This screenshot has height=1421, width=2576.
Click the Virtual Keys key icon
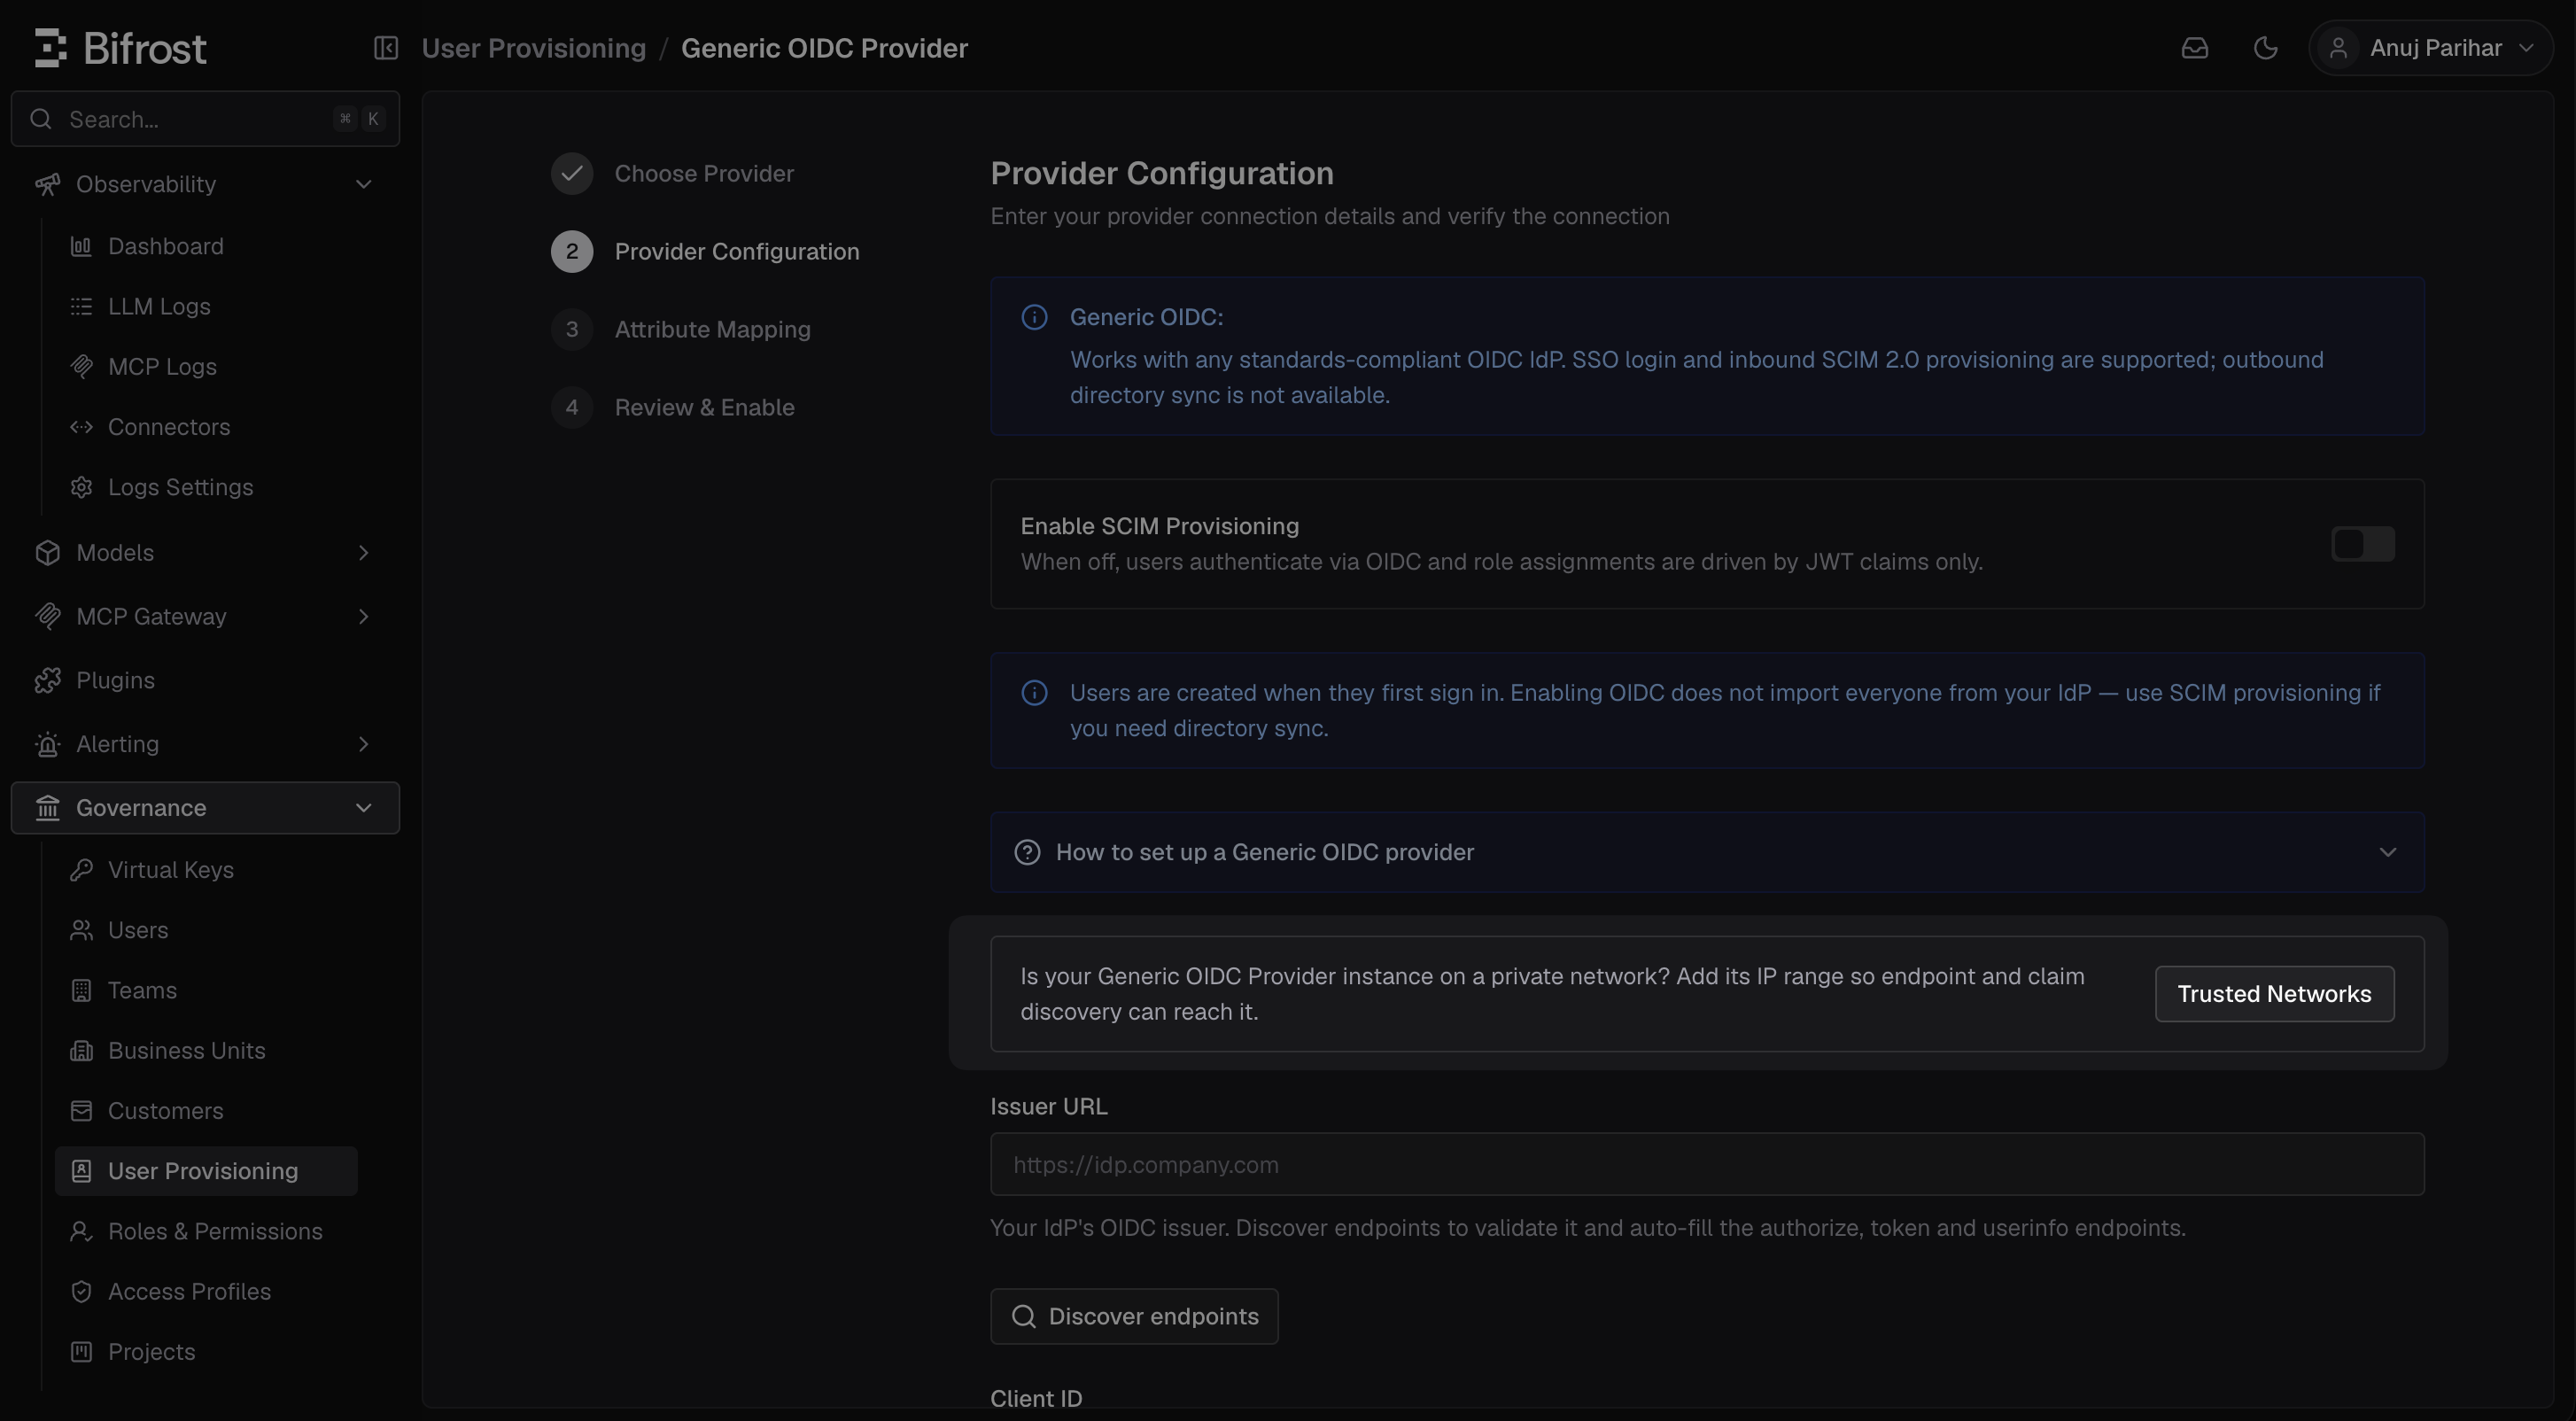[x=81, y=870]
